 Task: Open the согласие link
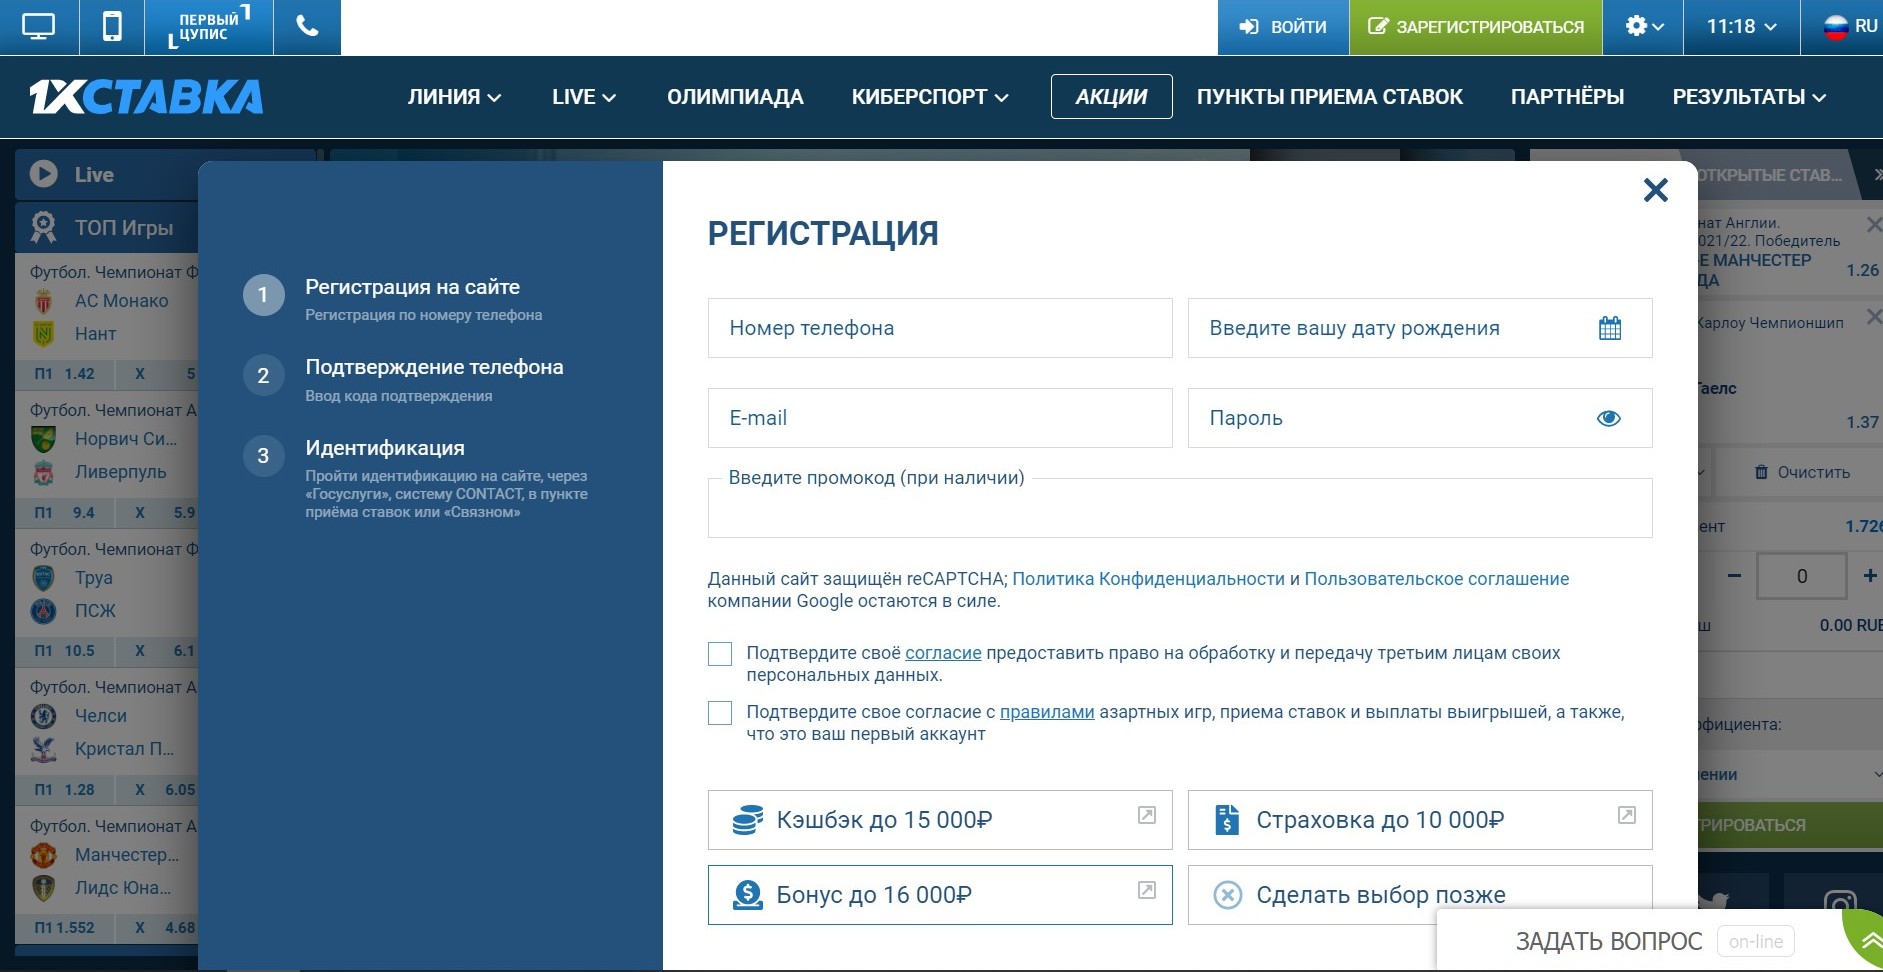click(943, 653)
